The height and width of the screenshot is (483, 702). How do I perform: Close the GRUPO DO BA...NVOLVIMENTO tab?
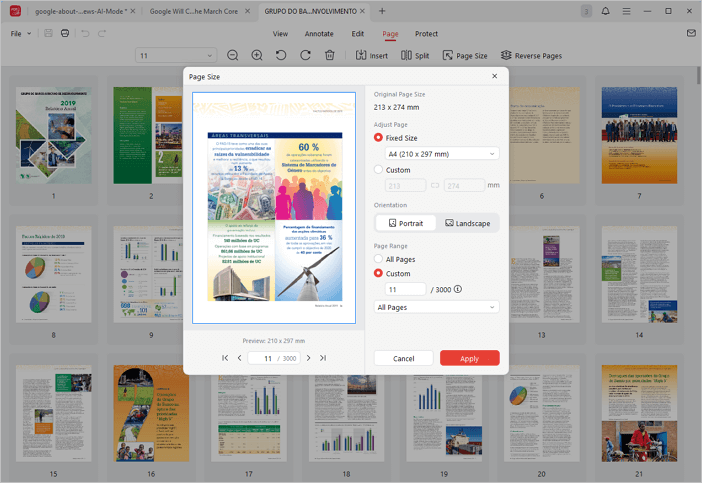(362, 11)
